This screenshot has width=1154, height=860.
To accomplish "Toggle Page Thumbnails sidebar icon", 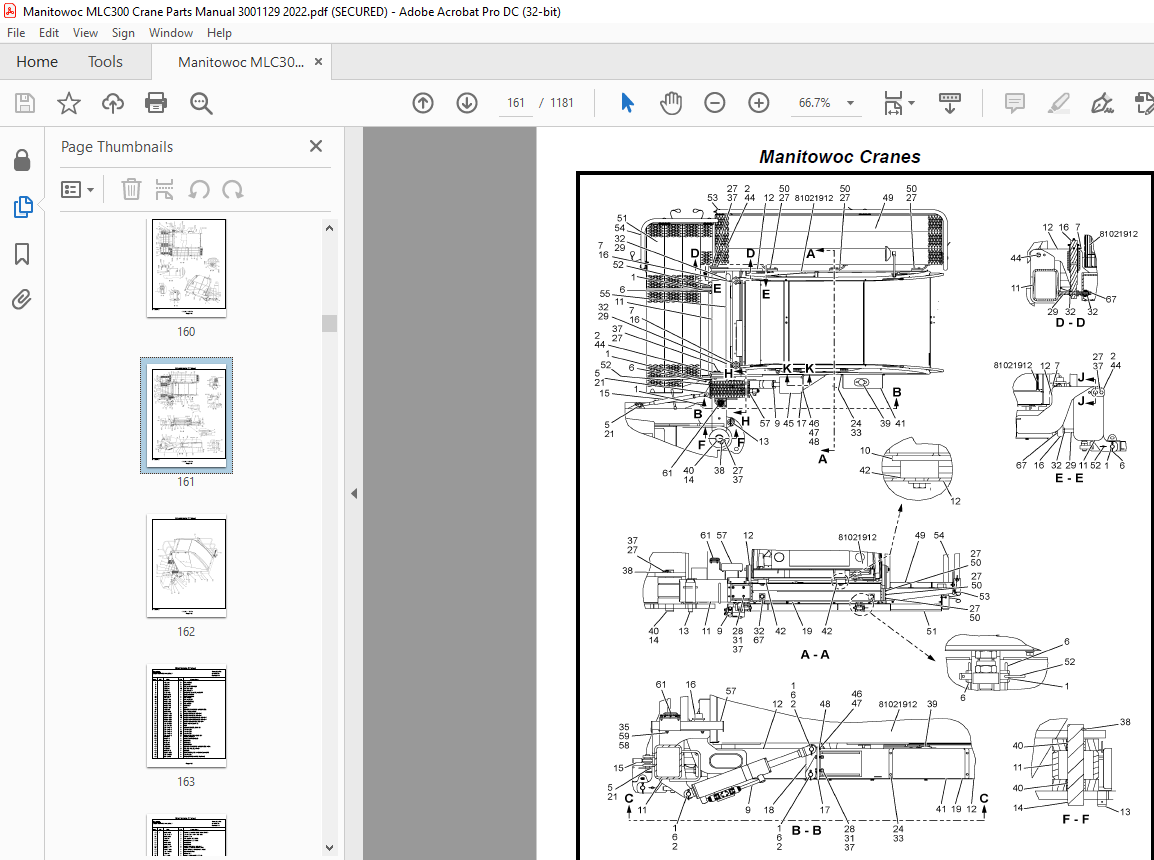I will coord(23,207).
